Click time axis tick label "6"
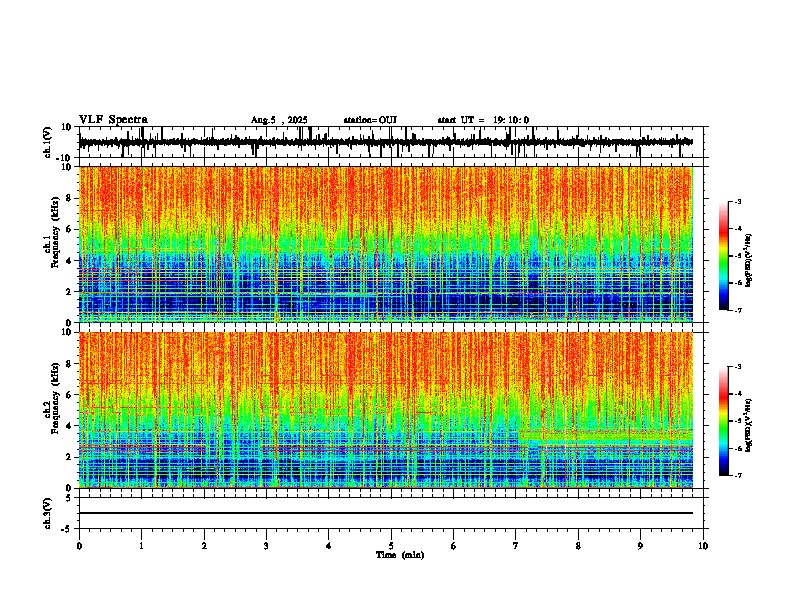Screen dimensions: 792x612 (454, 546)
